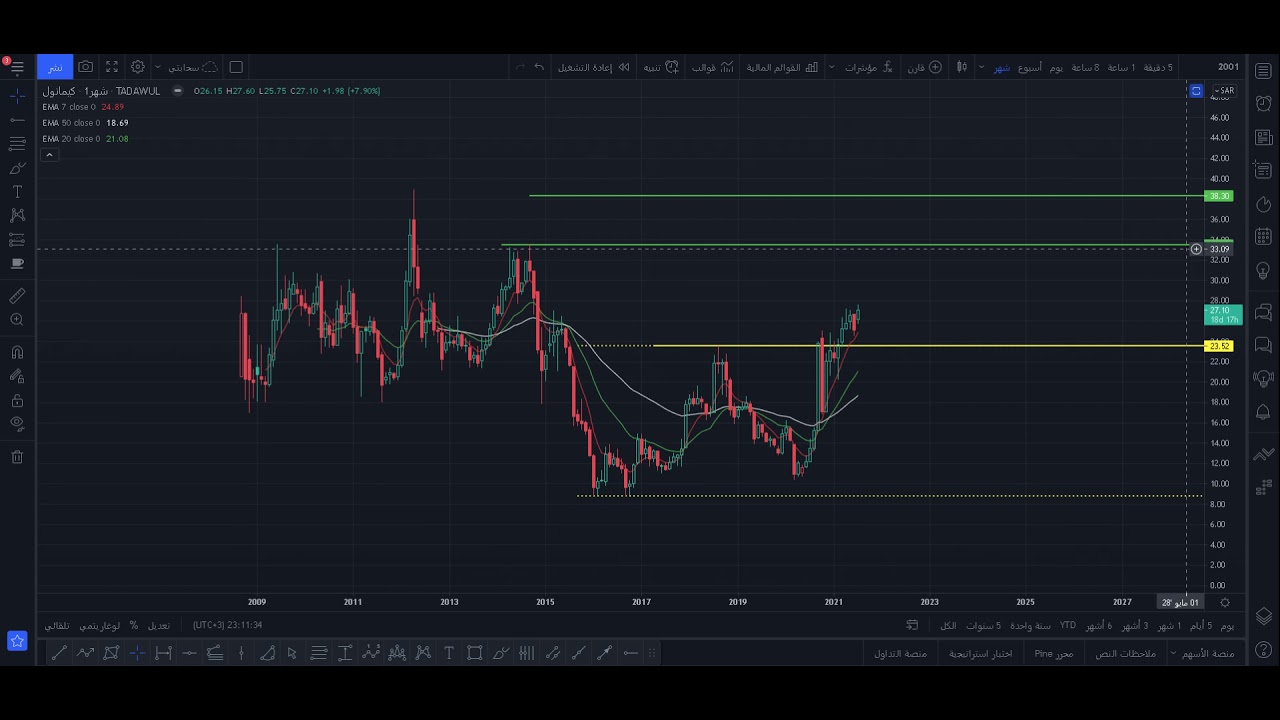
Task: Toggle logarithmic scale
Action: tap(102, 625)
